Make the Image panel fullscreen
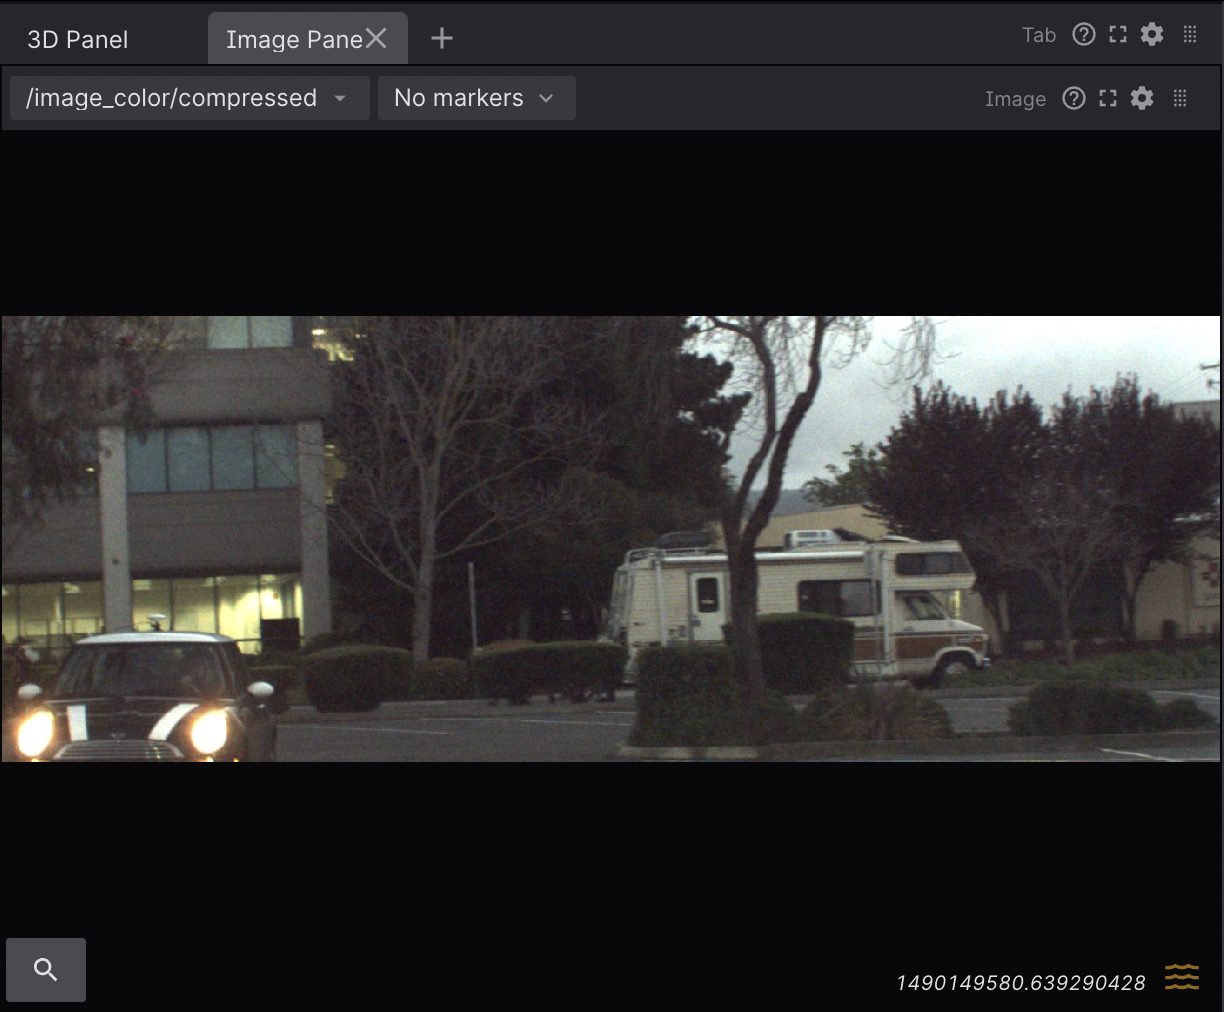Image resolution: width=1224 pixels, height=1012 pixels. [x=1108, y=98]
